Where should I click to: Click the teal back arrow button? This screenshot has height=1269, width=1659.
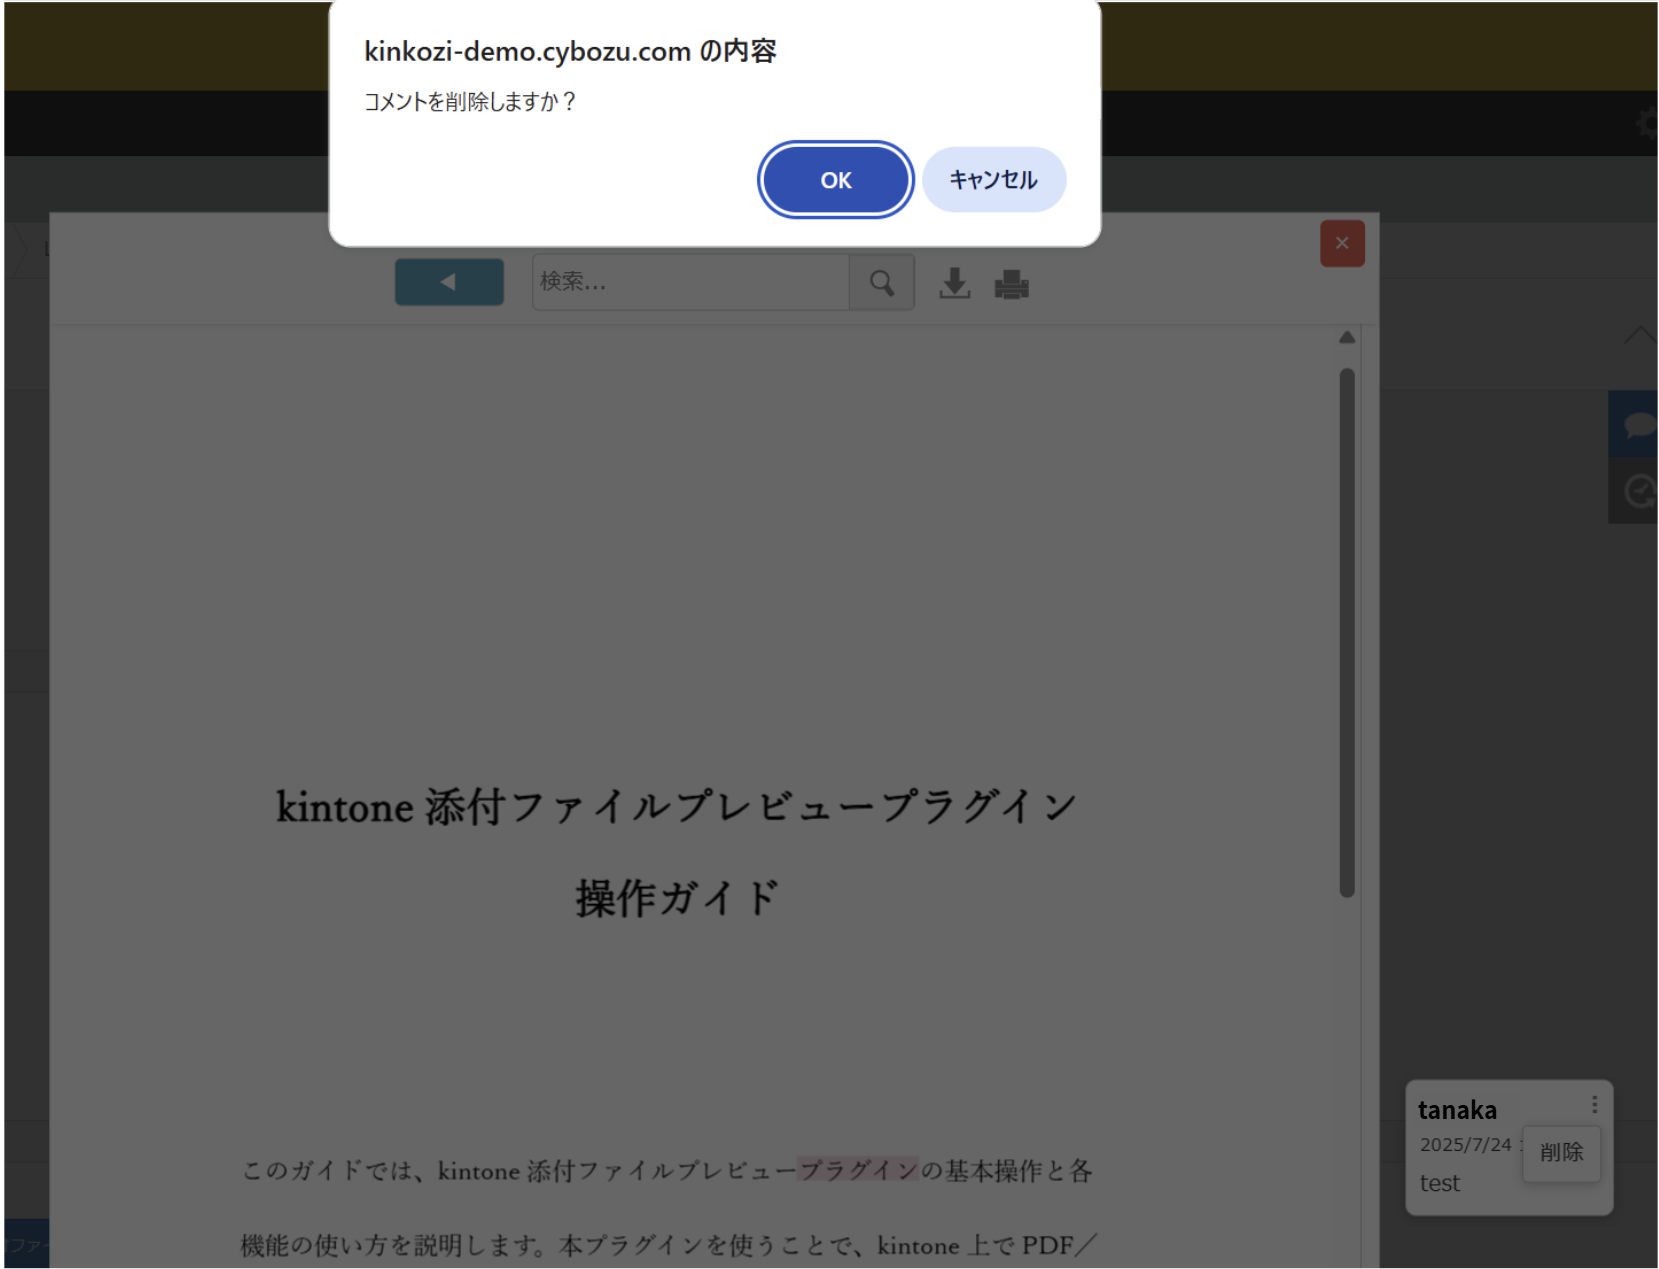pos(449,282)
